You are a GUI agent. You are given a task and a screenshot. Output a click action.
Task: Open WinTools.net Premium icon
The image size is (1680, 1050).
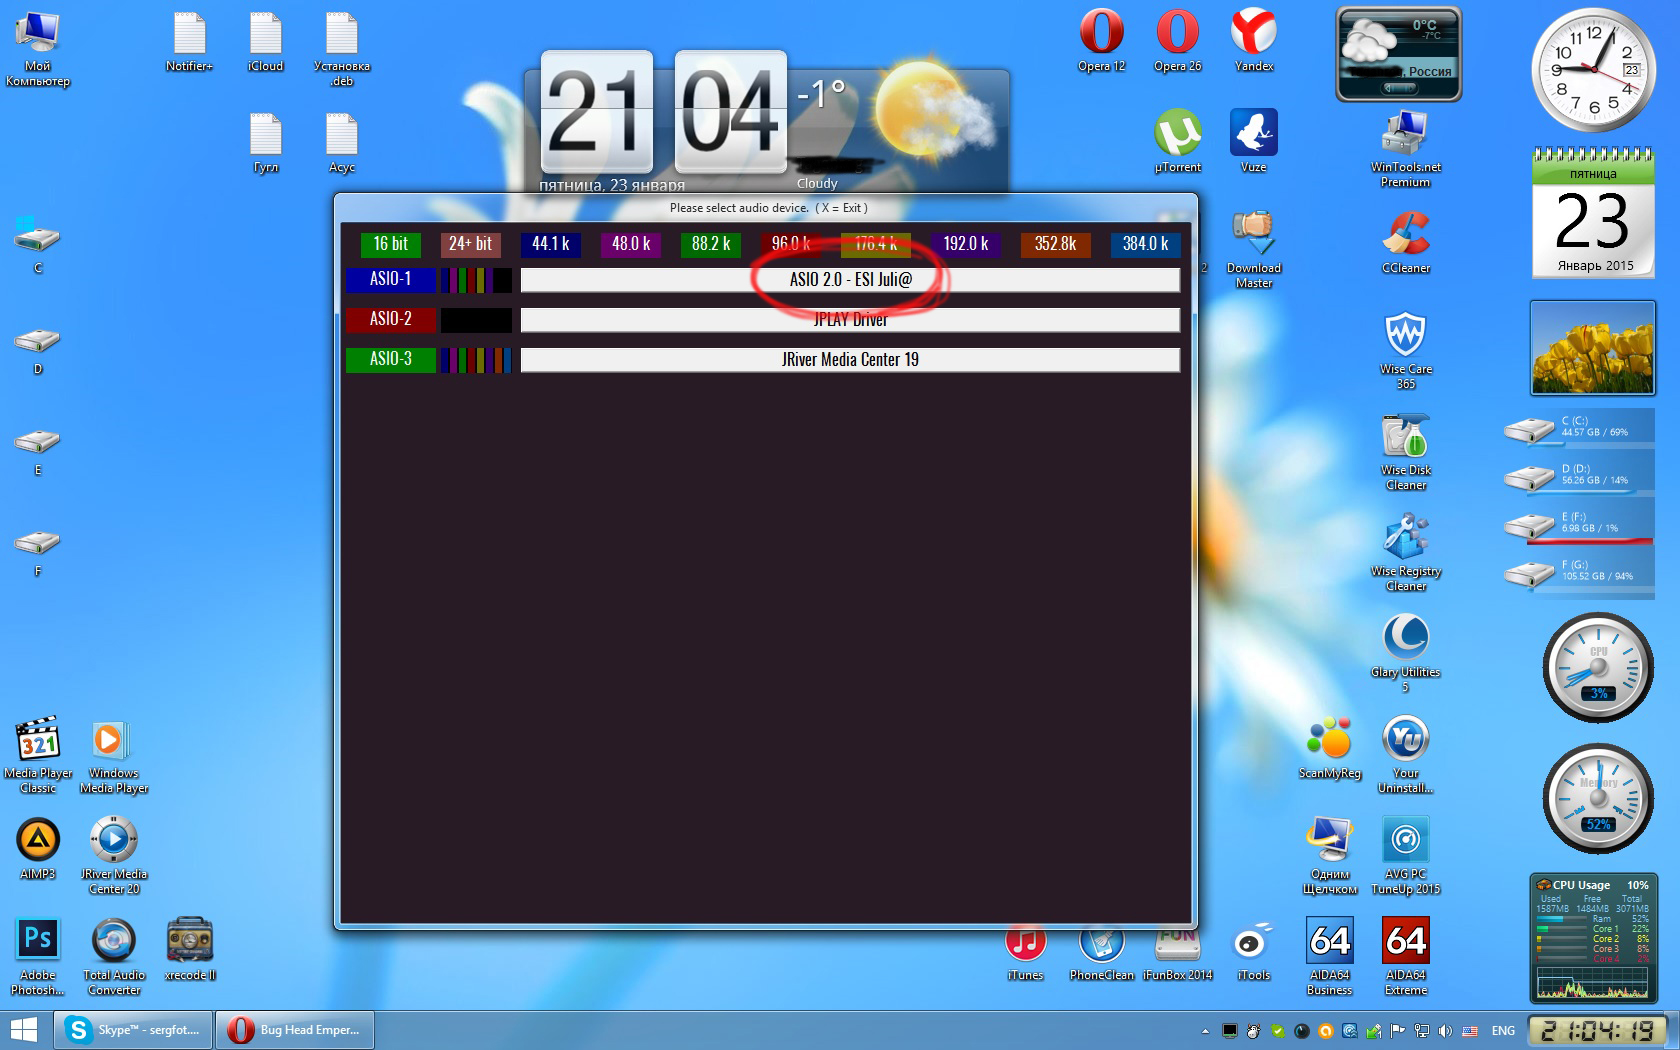pyautogui.click(x=1405, y=148)
